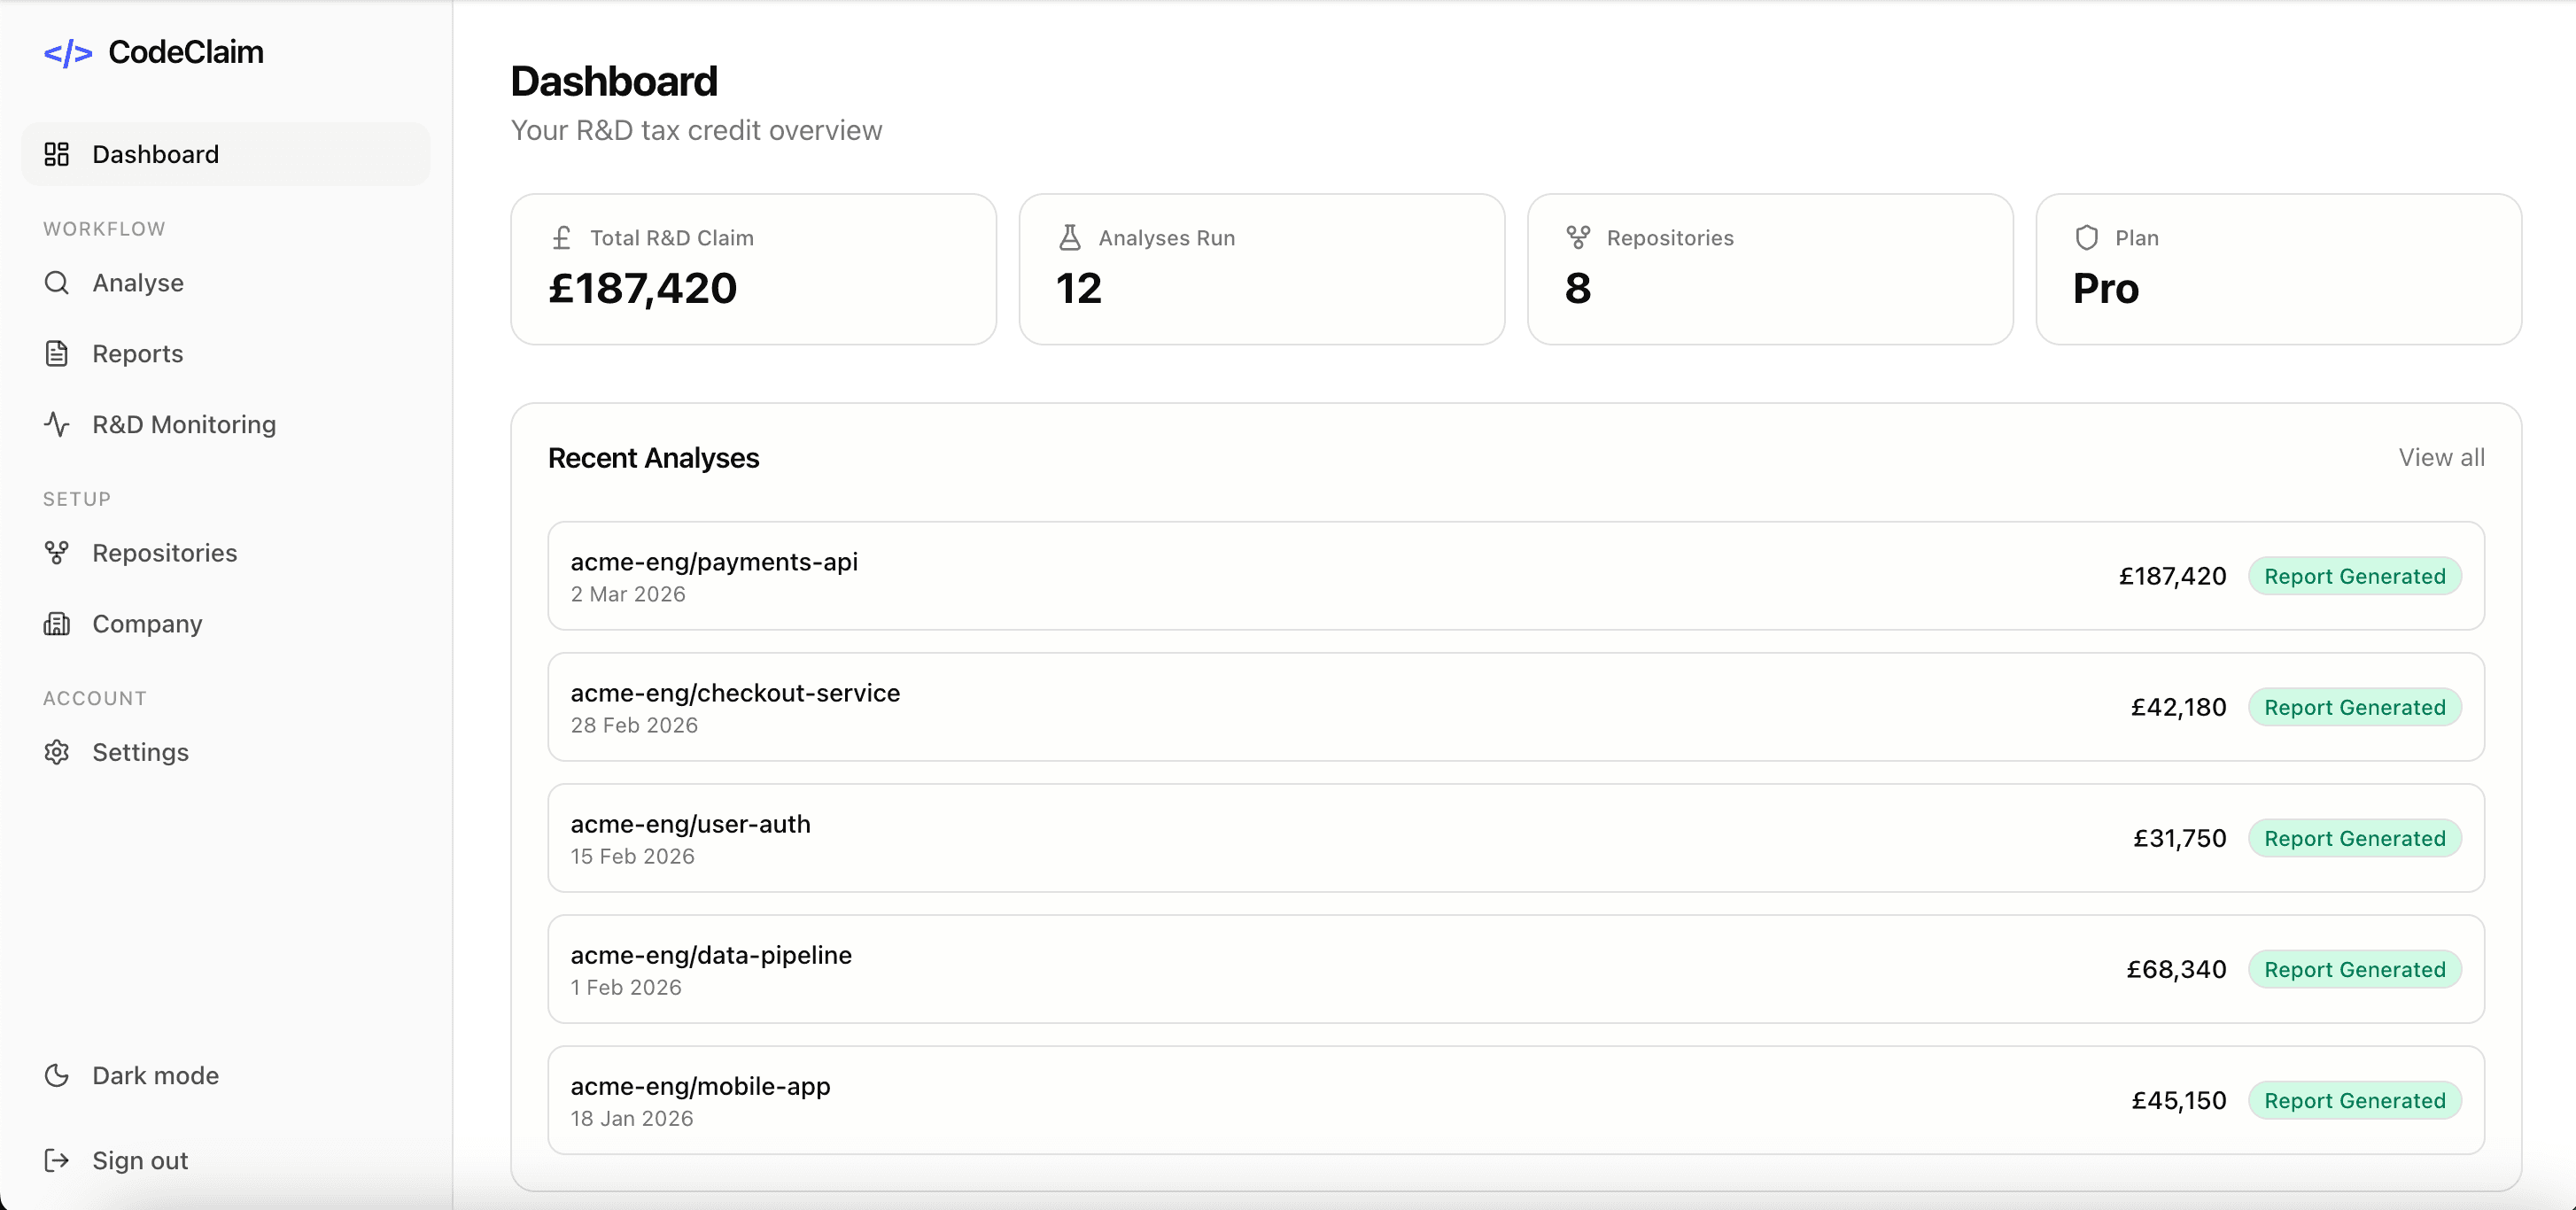Screen dimensions: 2576x1210
Task: Open the Dashboard navigation entry
Action: (x=156, y=154)
